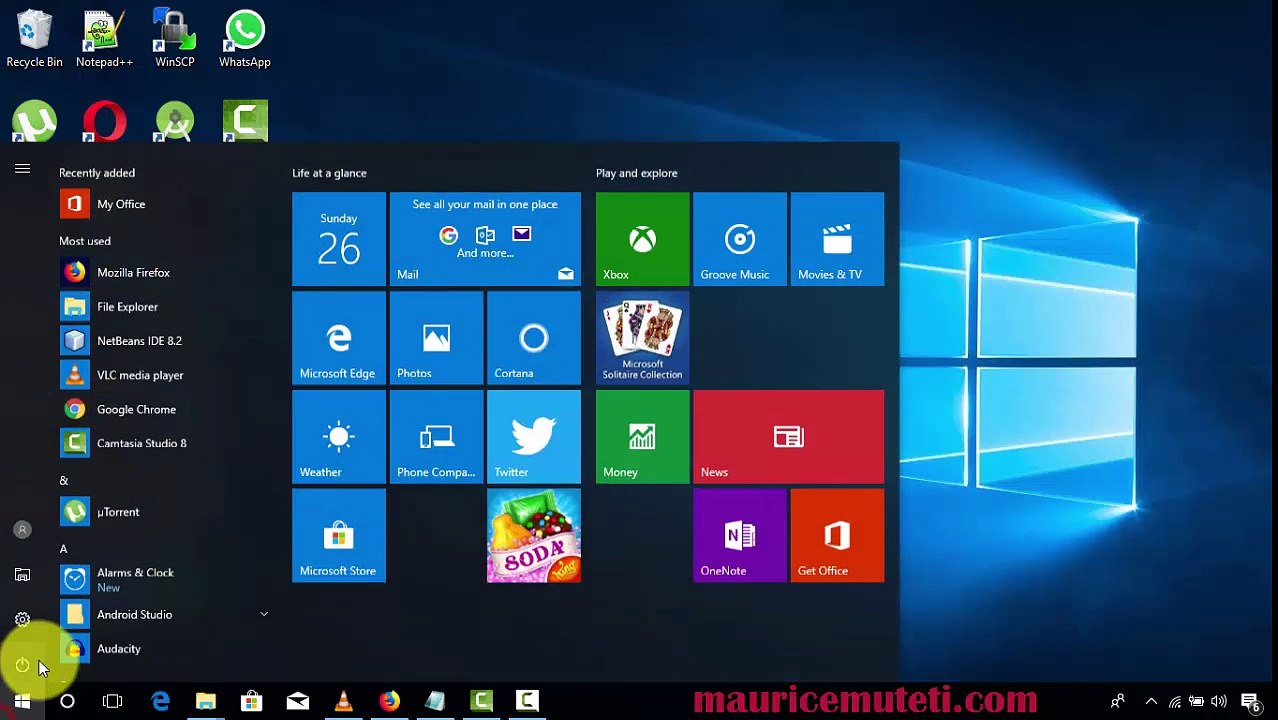
Task: Open the OneNote tile
Action: (740, 536)
